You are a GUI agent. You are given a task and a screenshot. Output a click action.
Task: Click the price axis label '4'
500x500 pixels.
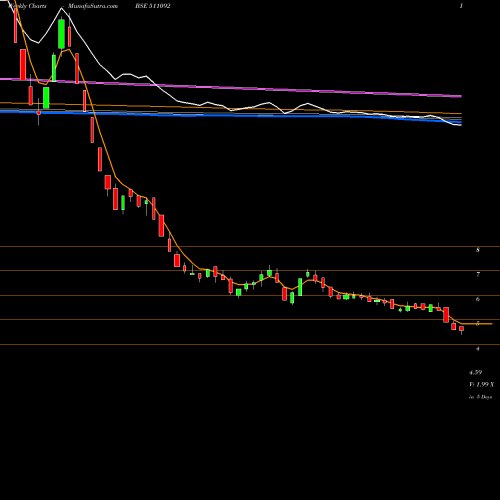[x=478, y=349]
